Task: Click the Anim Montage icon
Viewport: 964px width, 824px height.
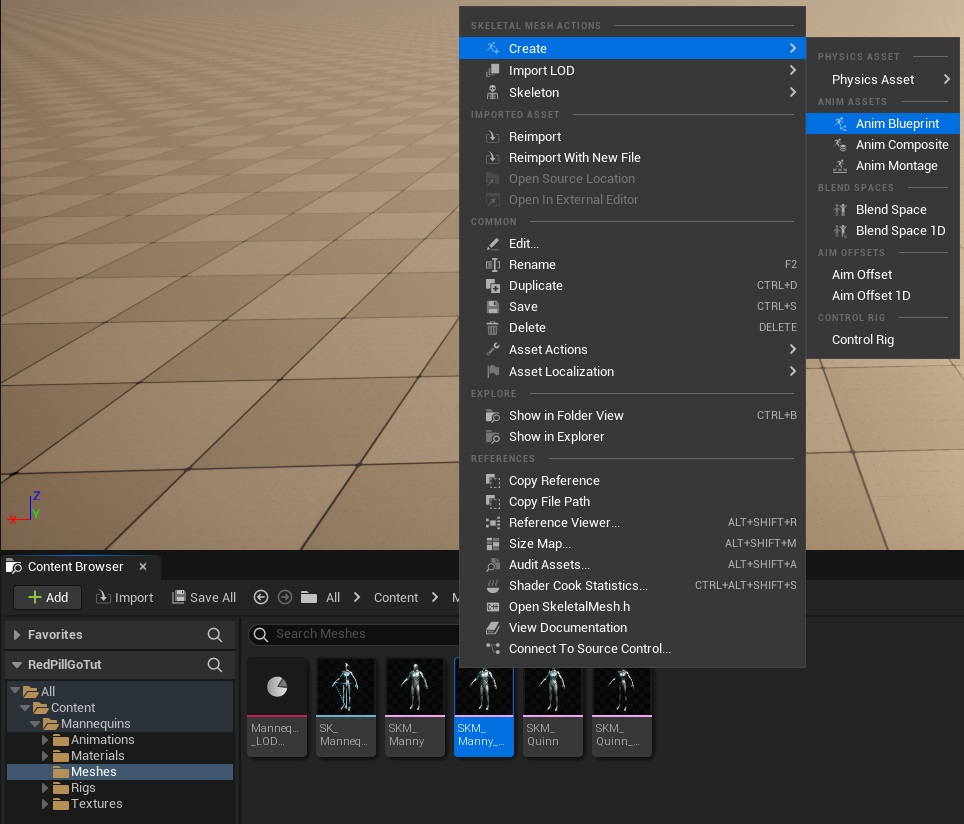Action: click(x=840, y=166)
